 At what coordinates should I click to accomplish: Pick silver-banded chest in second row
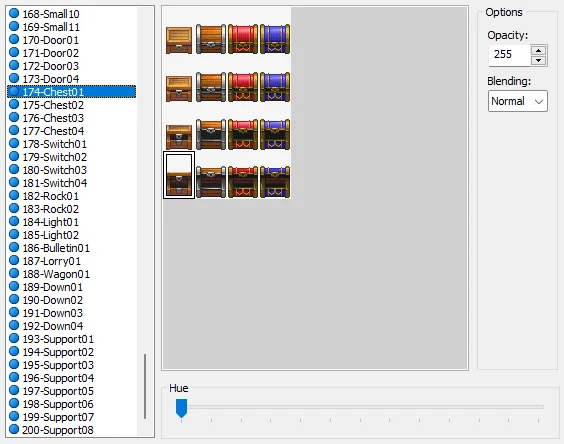tap(211, 87)
